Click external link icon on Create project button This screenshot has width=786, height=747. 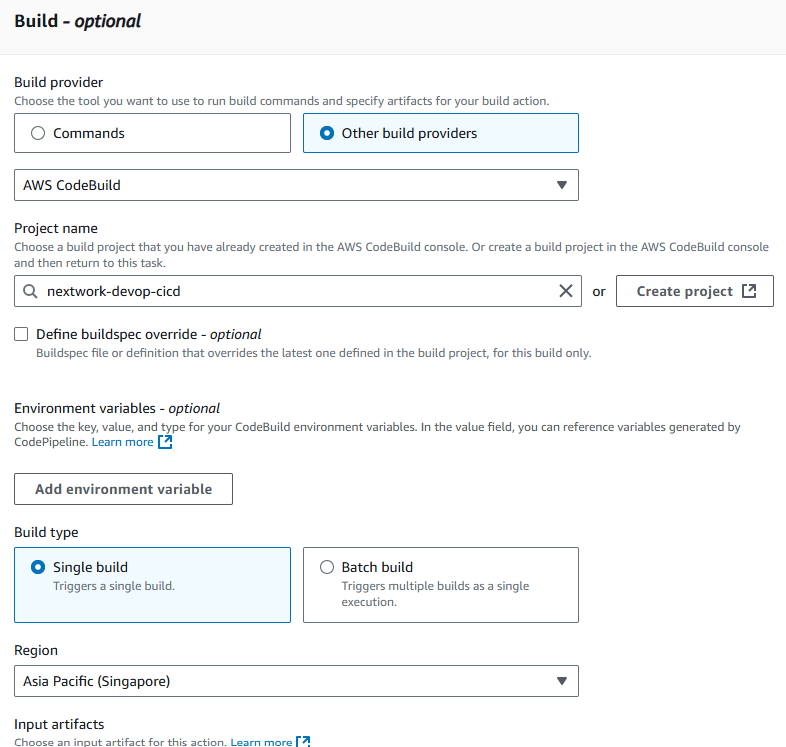(x=749, y=291)
